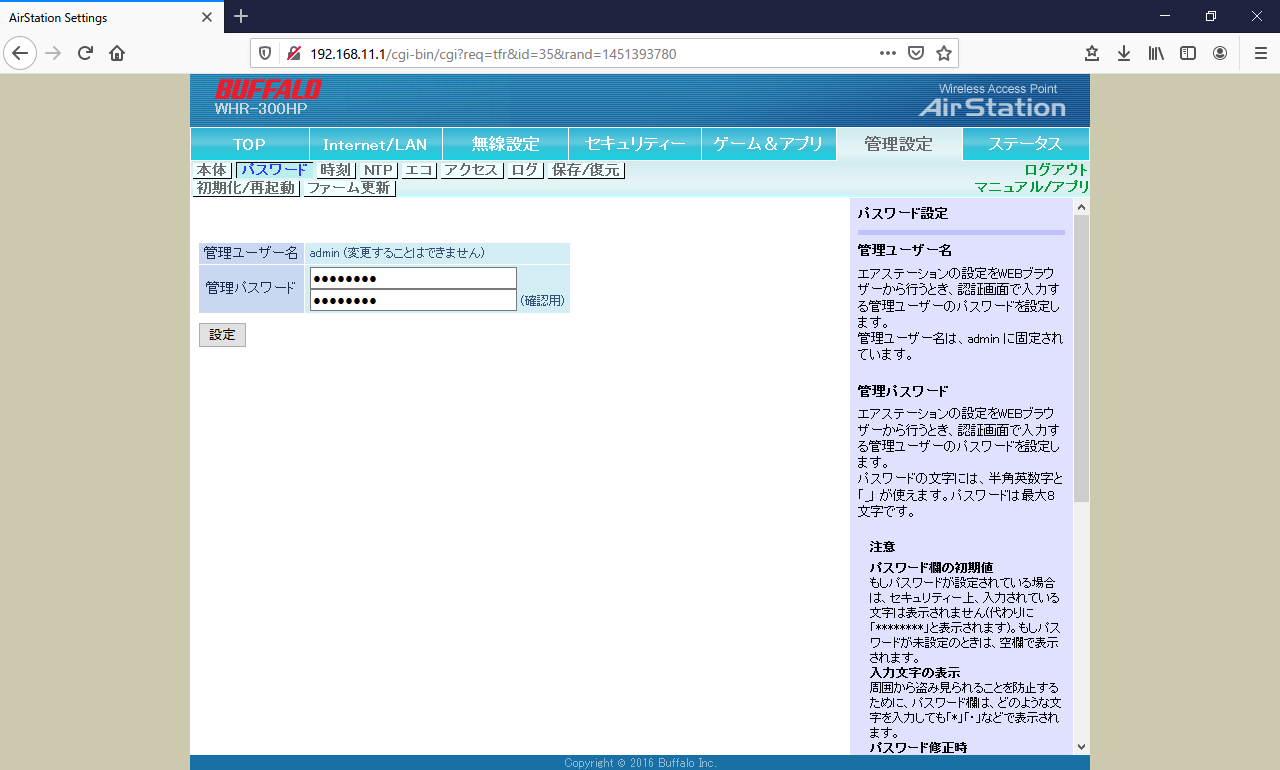Save page to Pocket icon
1280x770 pixels.
pyautogui.click(x=915, y=53)
